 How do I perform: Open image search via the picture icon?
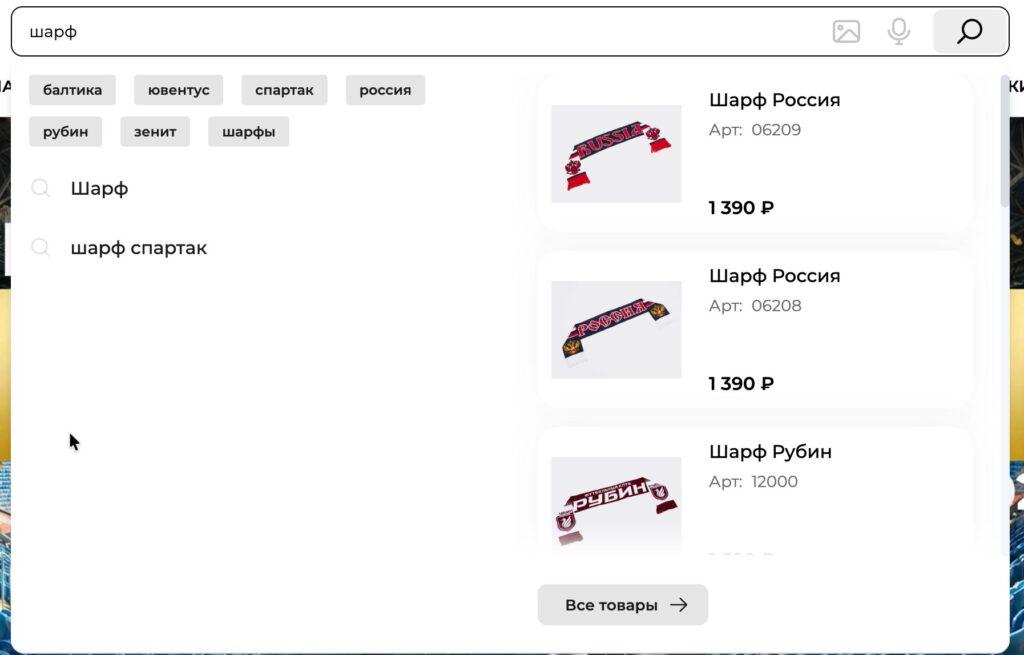(x=846, y=31)
